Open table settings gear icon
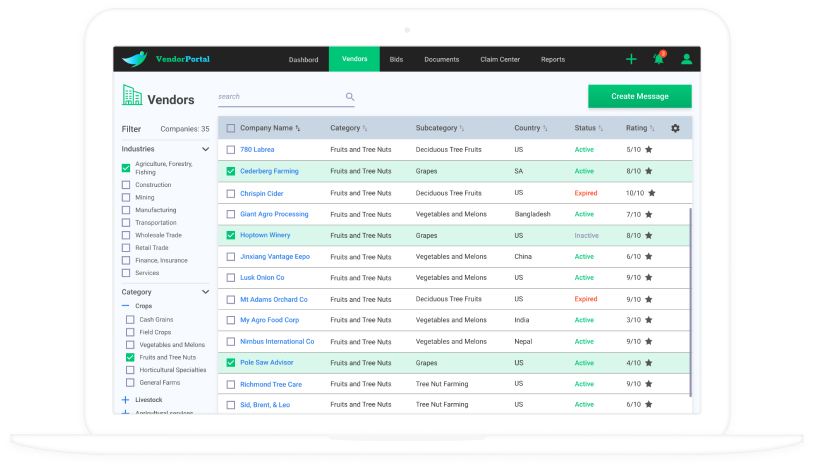This screenshot has height=468, width=814. pos(675,128)
